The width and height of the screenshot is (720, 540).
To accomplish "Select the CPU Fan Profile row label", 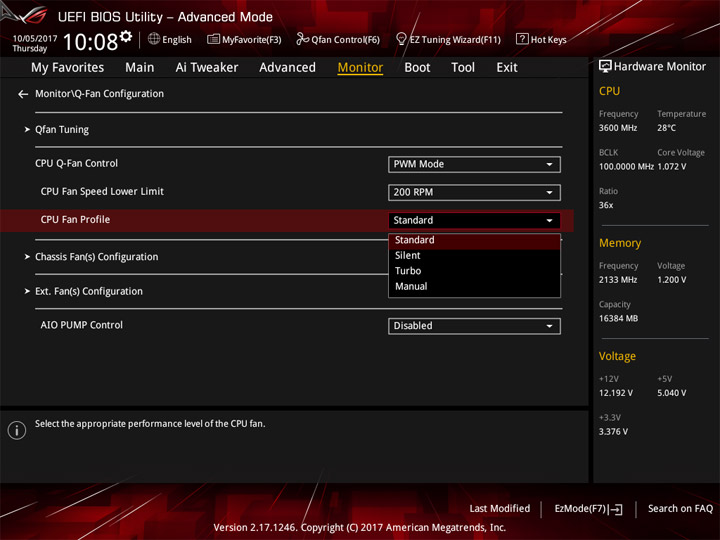I will [75, 220].
